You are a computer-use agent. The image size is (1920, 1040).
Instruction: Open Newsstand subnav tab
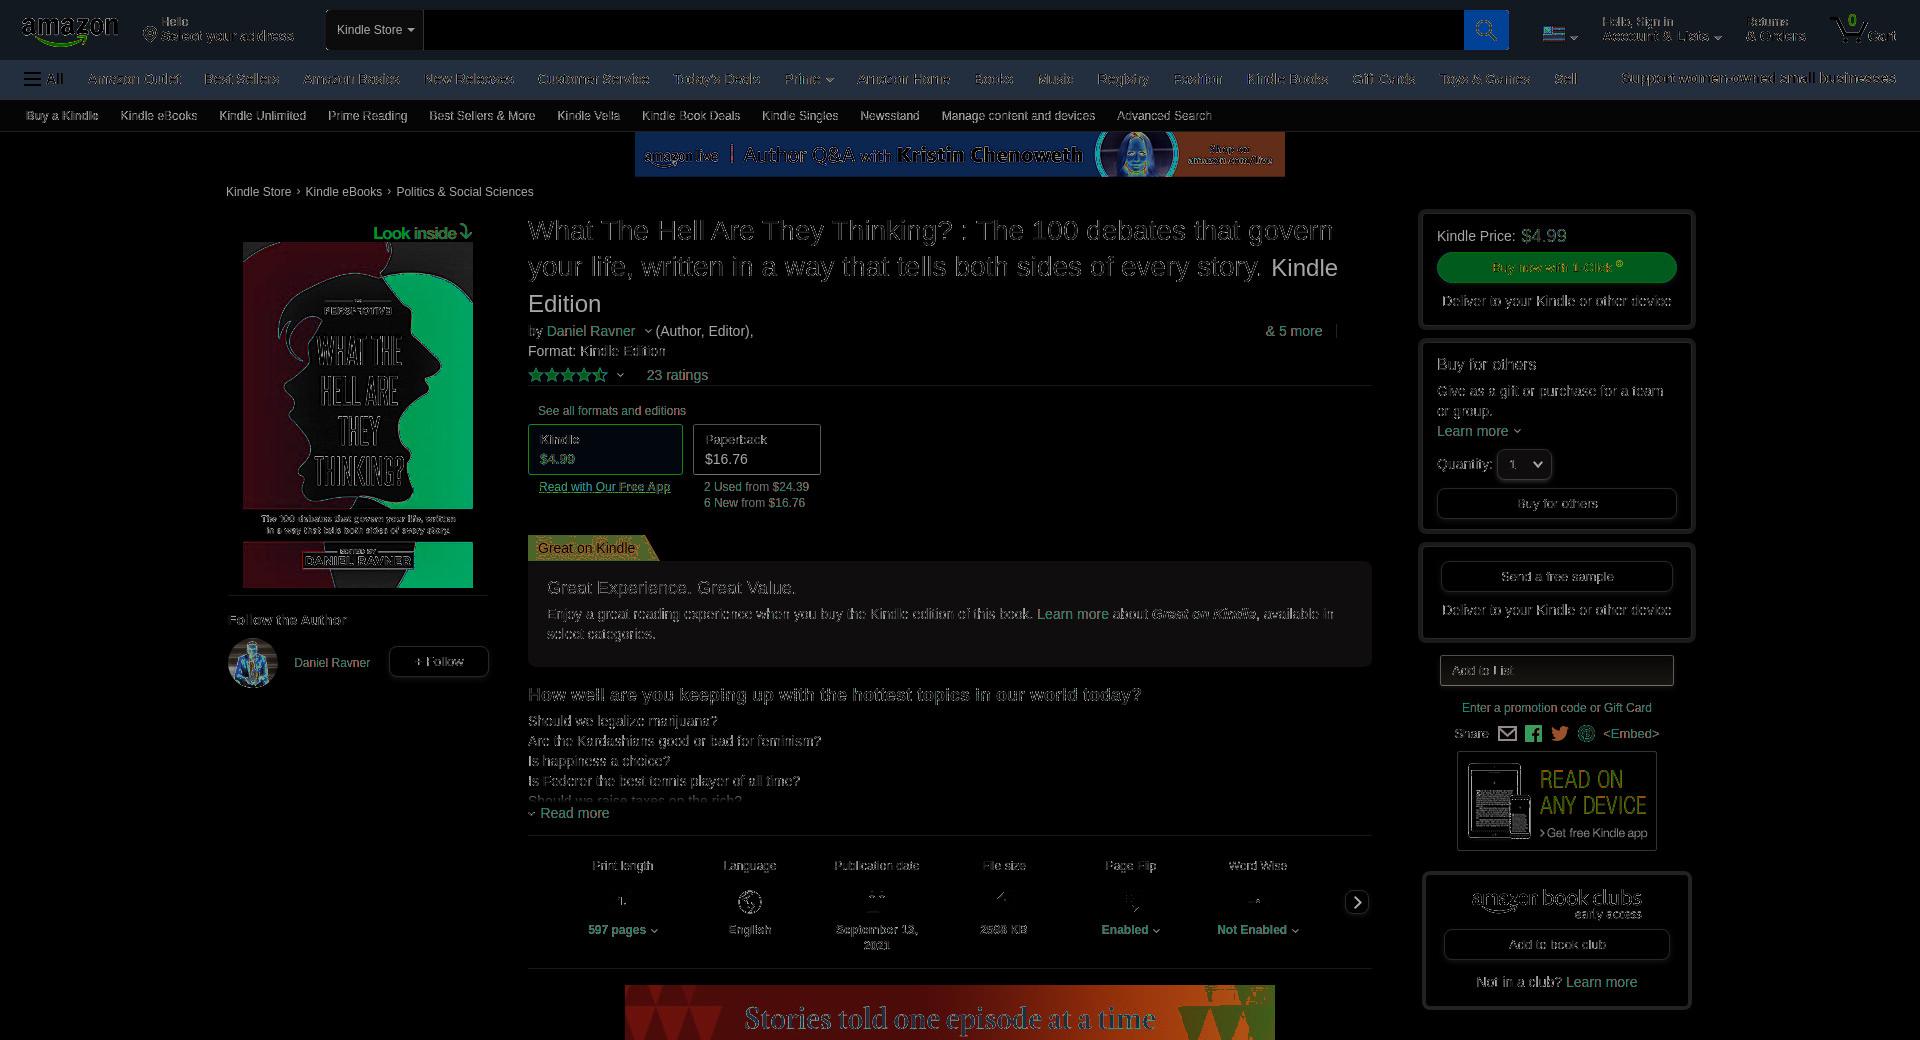tap(890, 116)
